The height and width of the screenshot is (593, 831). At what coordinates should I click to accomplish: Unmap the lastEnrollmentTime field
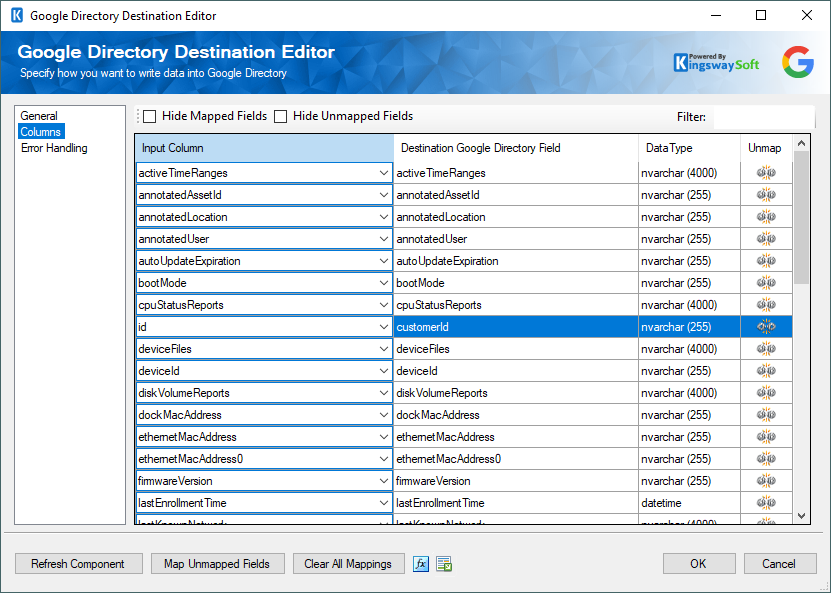(765, 502)
